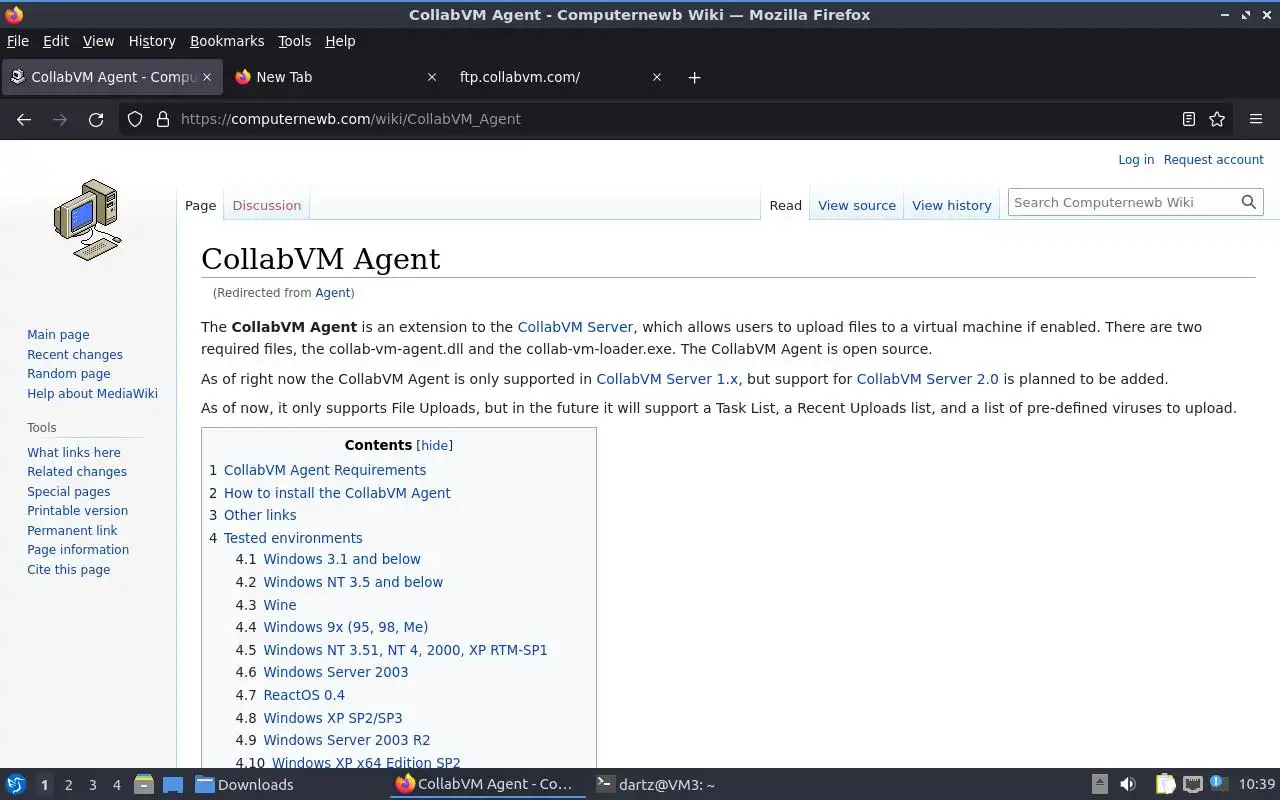This screenshot has width=1280, height=800.
Task: Go back to the previous page
Action: click(24, 119)
